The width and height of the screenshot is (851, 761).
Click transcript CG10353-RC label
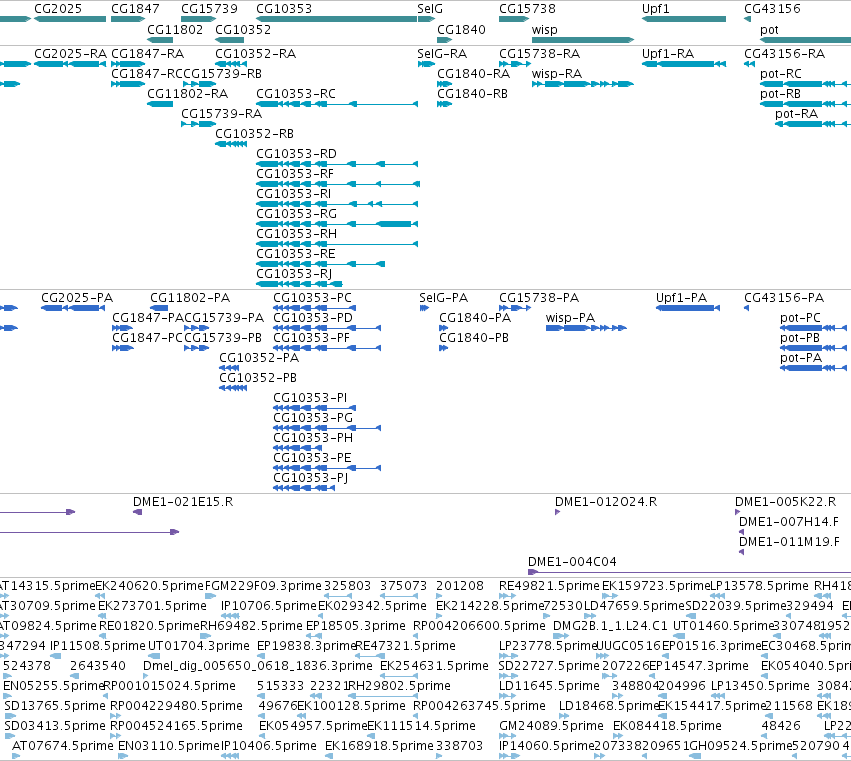coord(296,94)
